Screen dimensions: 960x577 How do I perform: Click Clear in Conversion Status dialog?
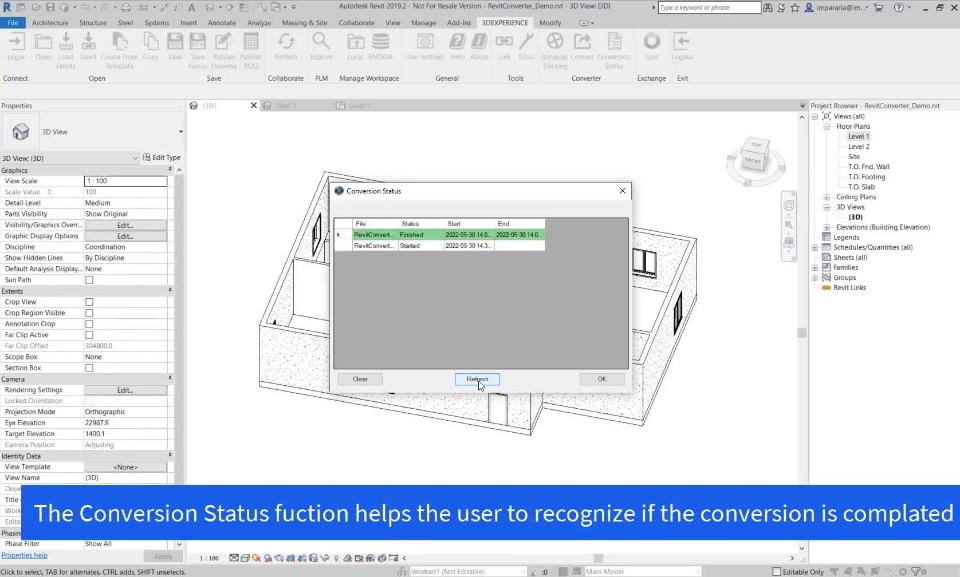pyautogui.click(x=360, y=379)
